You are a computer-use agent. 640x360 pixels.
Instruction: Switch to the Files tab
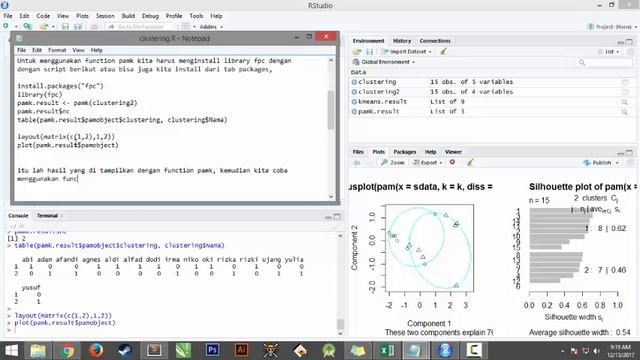[x=358, y=152]
